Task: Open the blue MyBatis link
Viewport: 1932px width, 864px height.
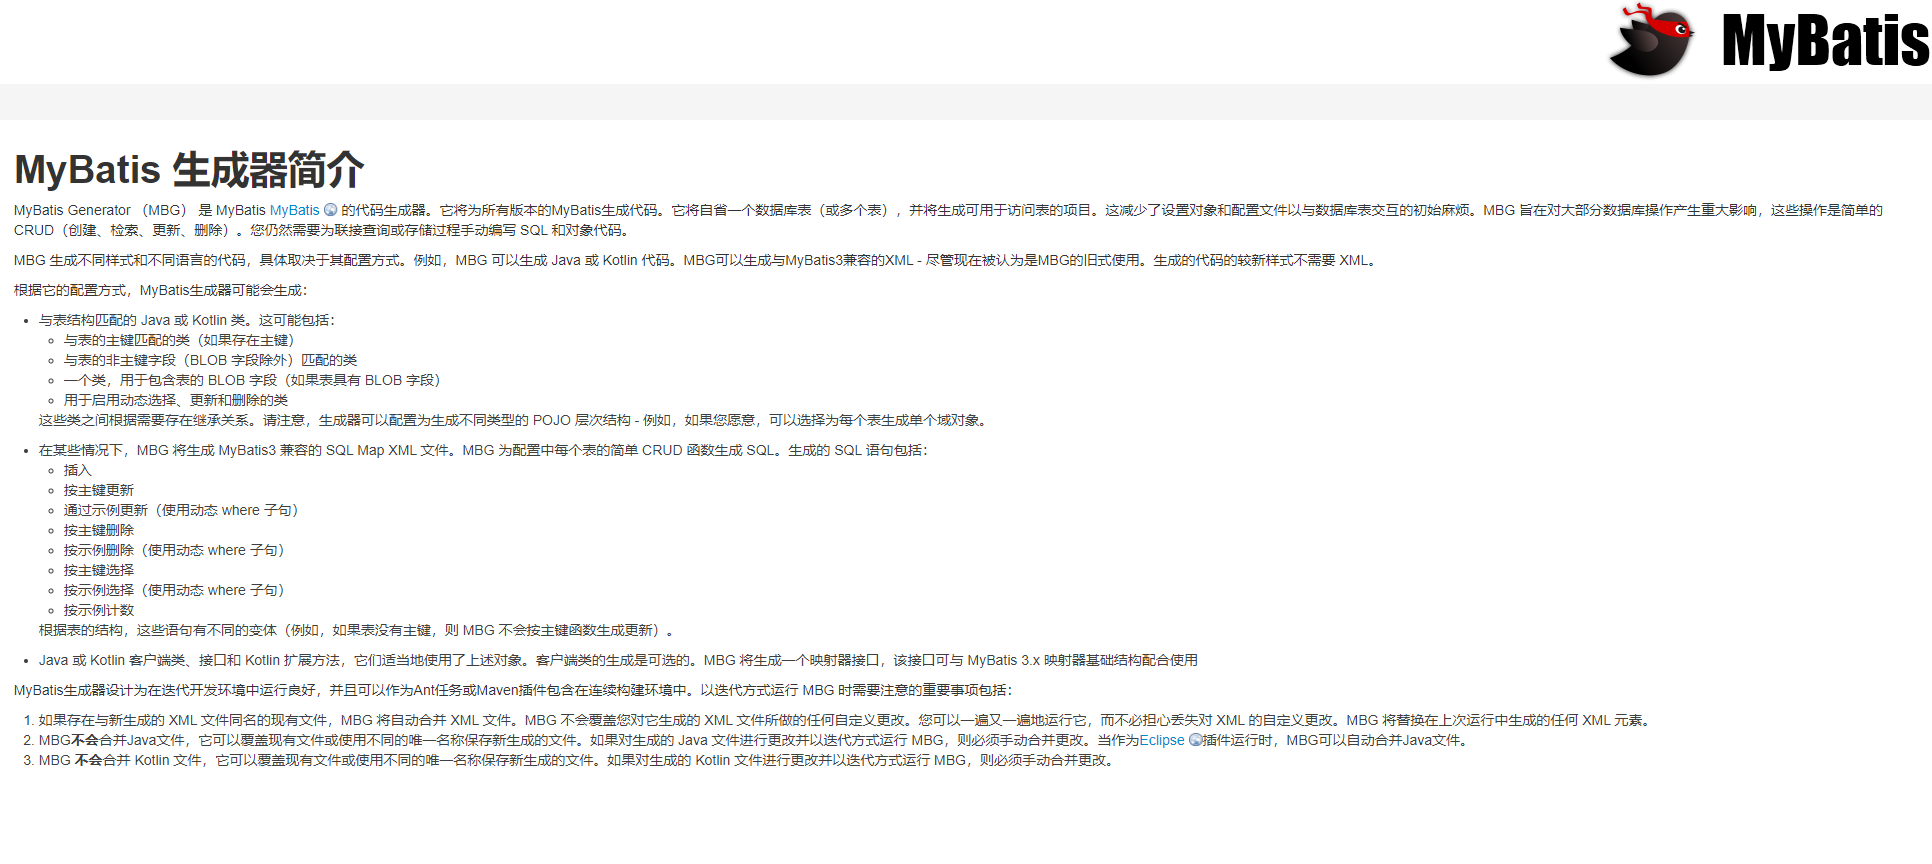Action: pos(294,210)
